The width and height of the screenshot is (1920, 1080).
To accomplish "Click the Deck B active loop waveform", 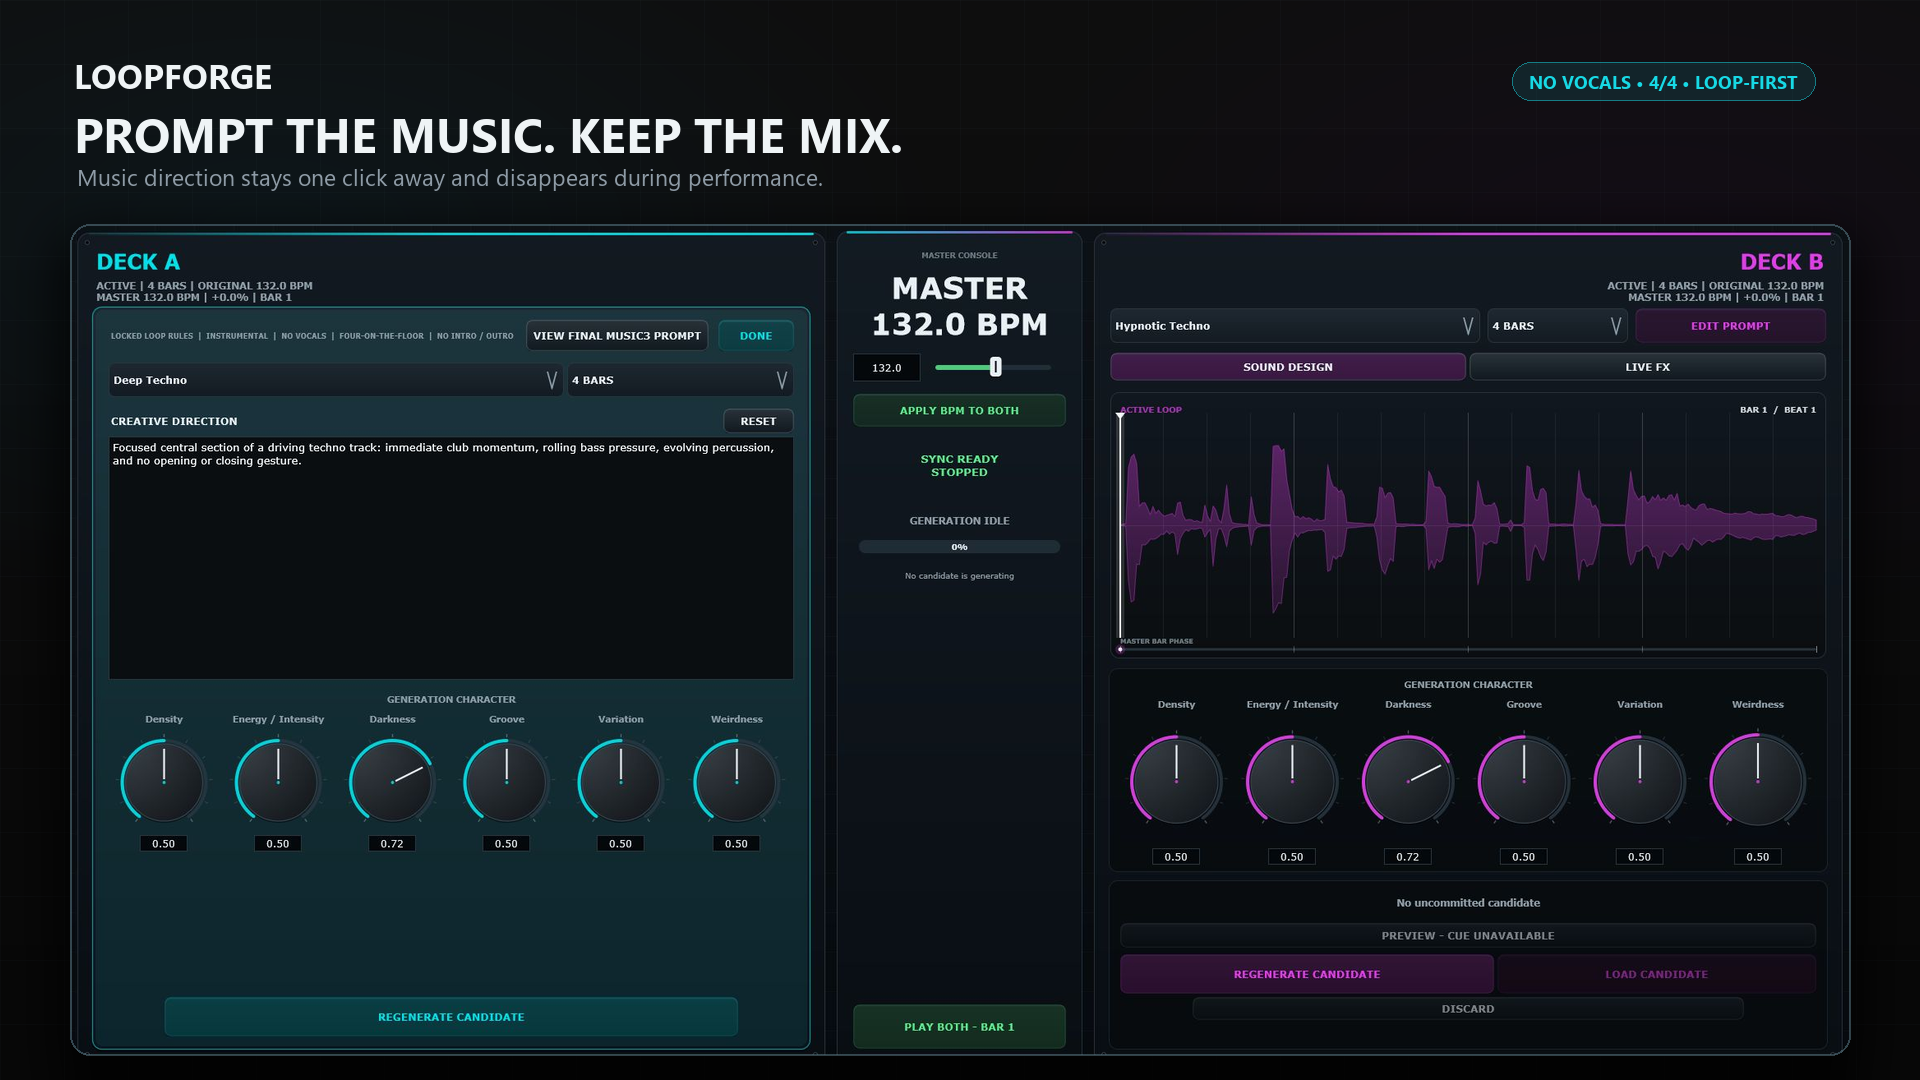I will point(1468,525).
